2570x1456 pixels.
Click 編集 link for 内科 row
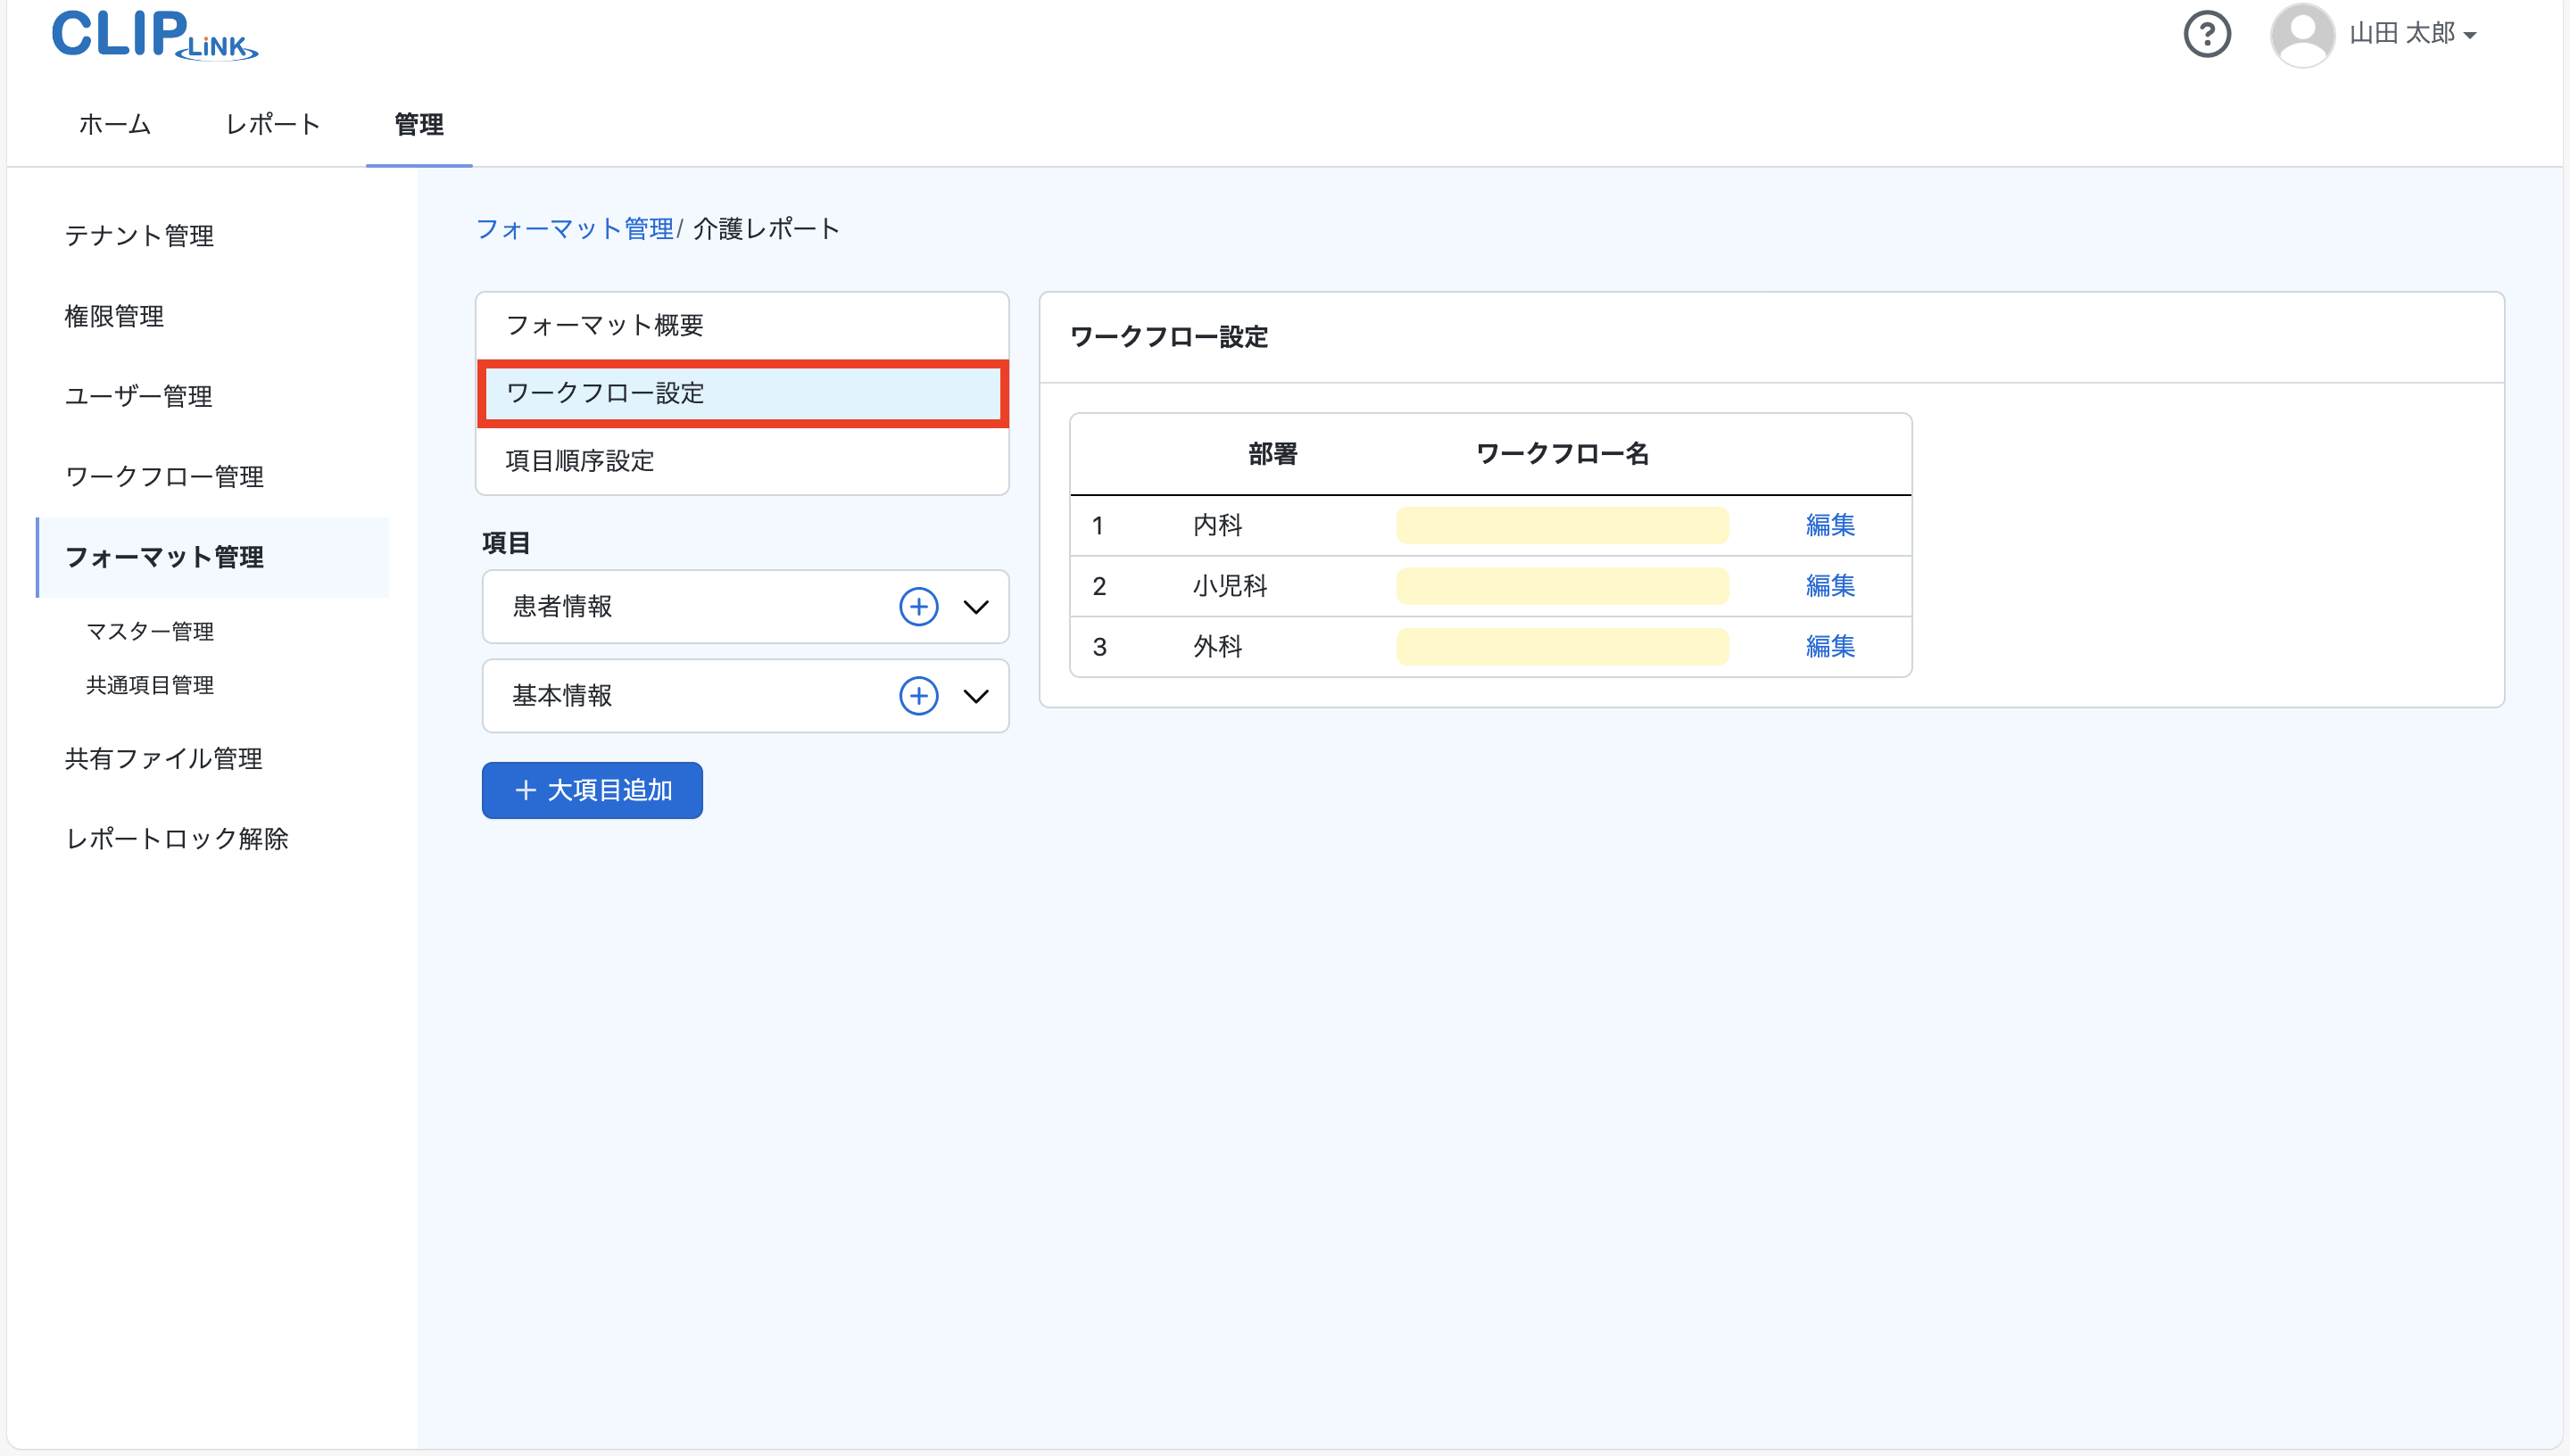coord(1829,525)
